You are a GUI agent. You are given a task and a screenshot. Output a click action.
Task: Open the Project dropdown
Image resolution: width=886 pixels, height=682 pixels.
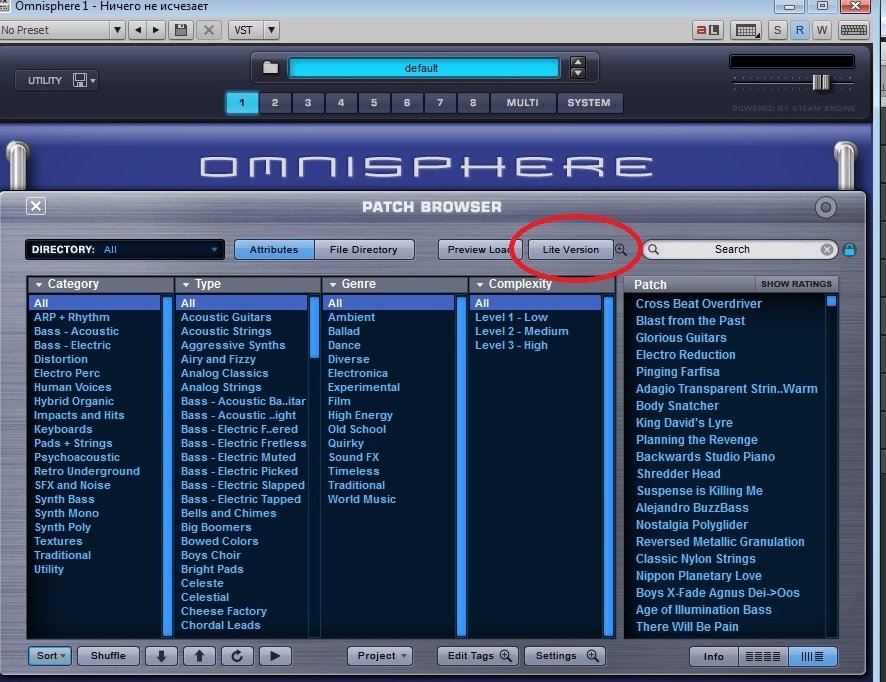tap(380, 655)
